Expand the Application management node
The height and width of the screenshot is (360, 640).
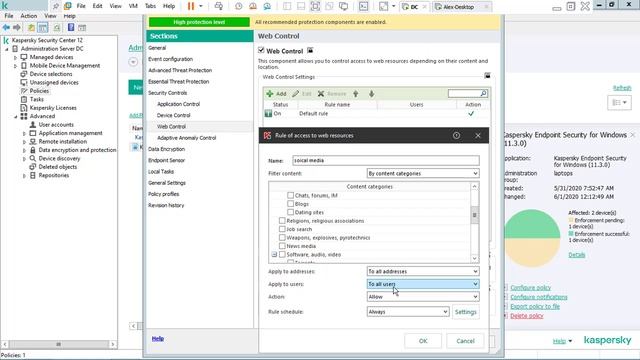[24, 133]
